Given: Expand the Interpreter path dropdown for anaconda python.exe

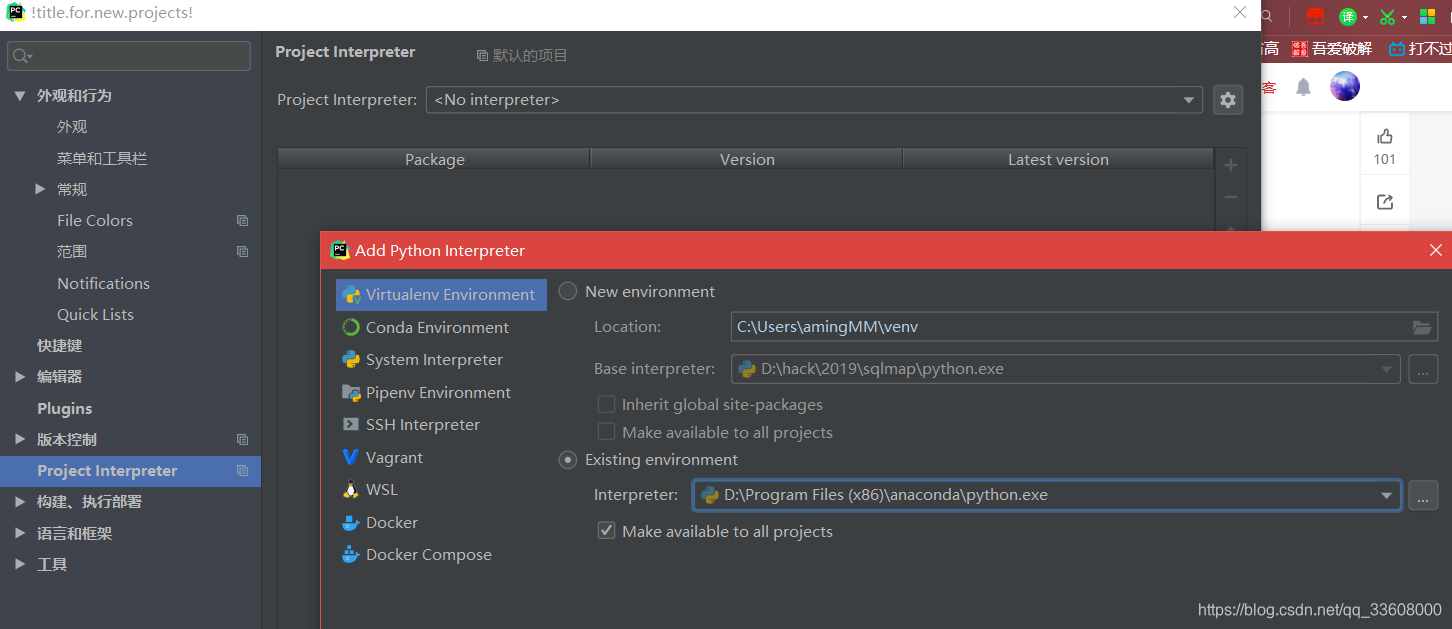Looking at the screenshot, I should 1387,495.
